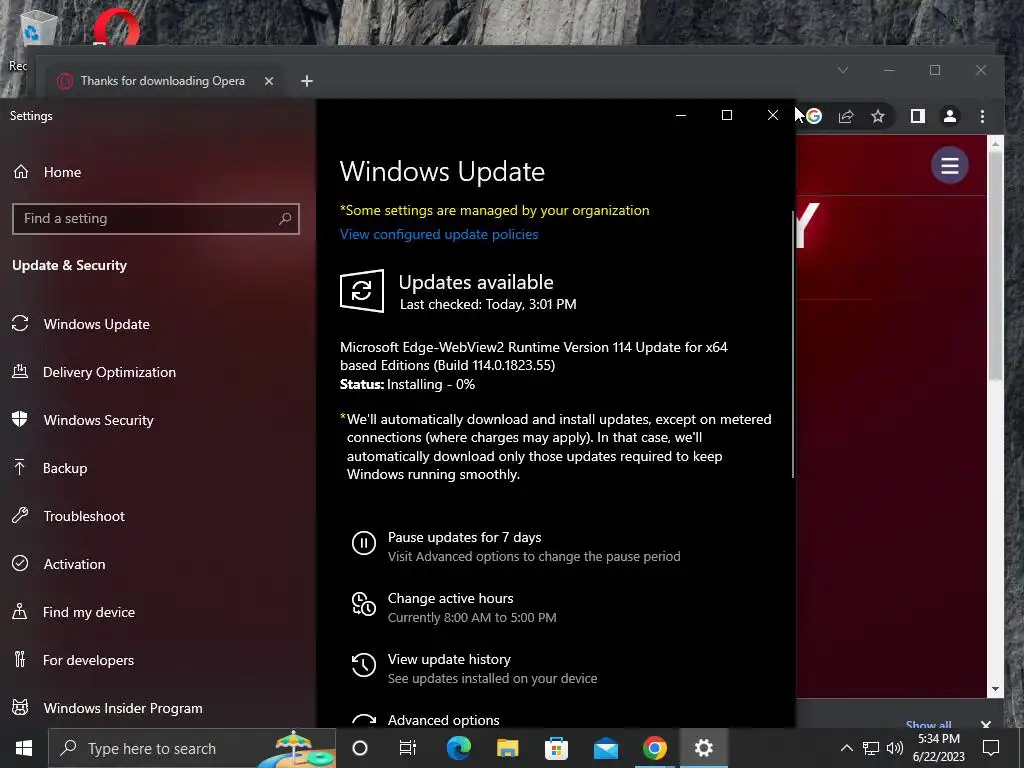This screenshot has height=768, width=1024.
Task: Launch Microsoft Edge from taskbar
Action: (x=458, y=748)
